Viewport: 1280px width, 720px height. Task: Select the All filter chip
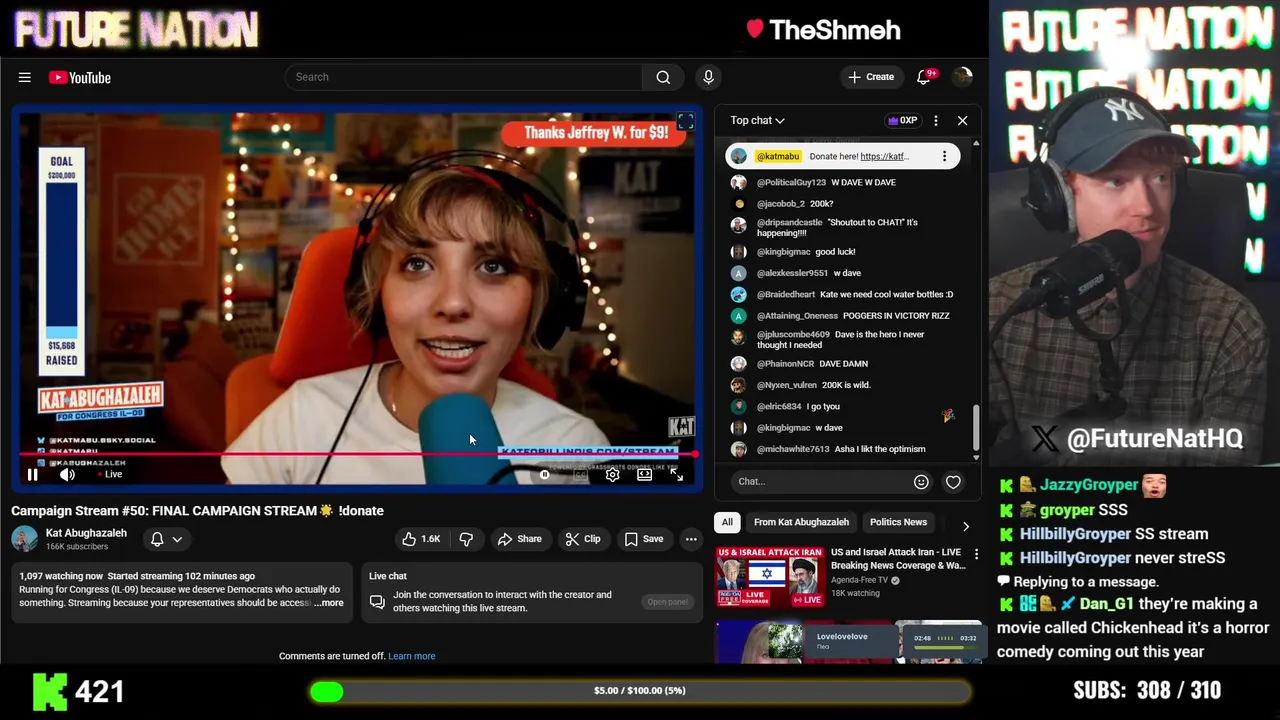pos(727,522)
